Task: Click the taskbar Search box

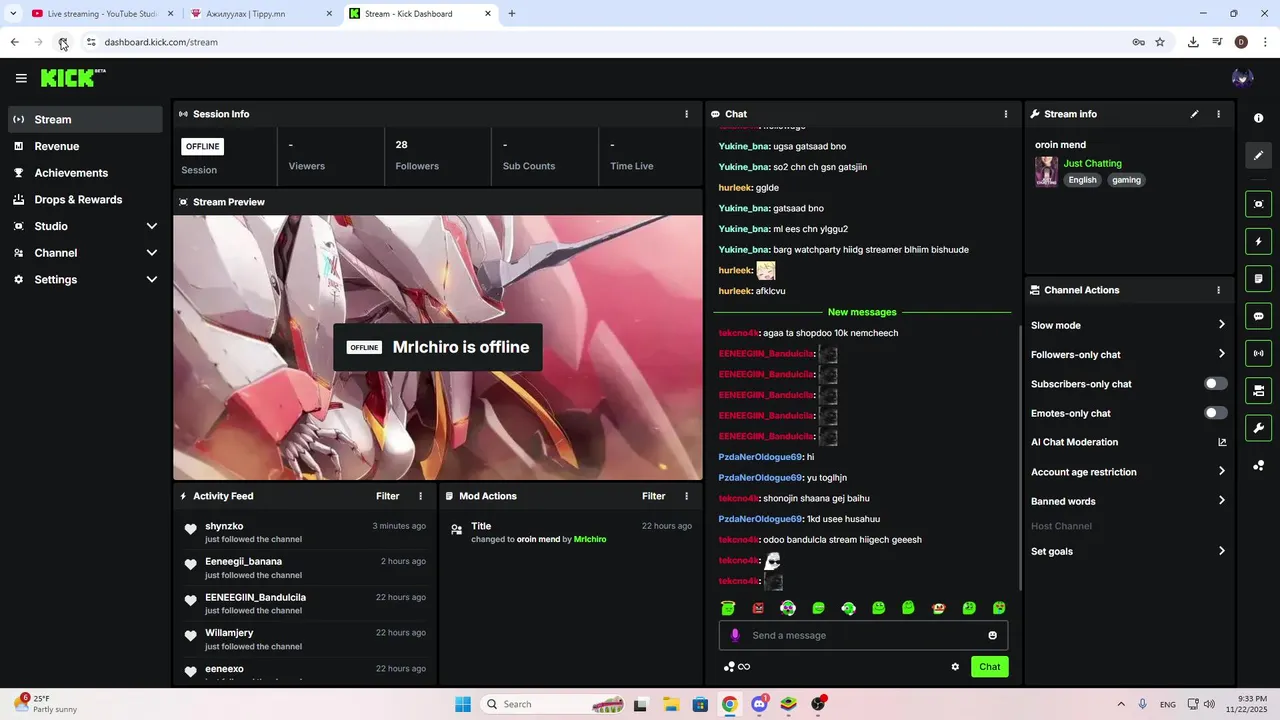Action: [553, 704]
